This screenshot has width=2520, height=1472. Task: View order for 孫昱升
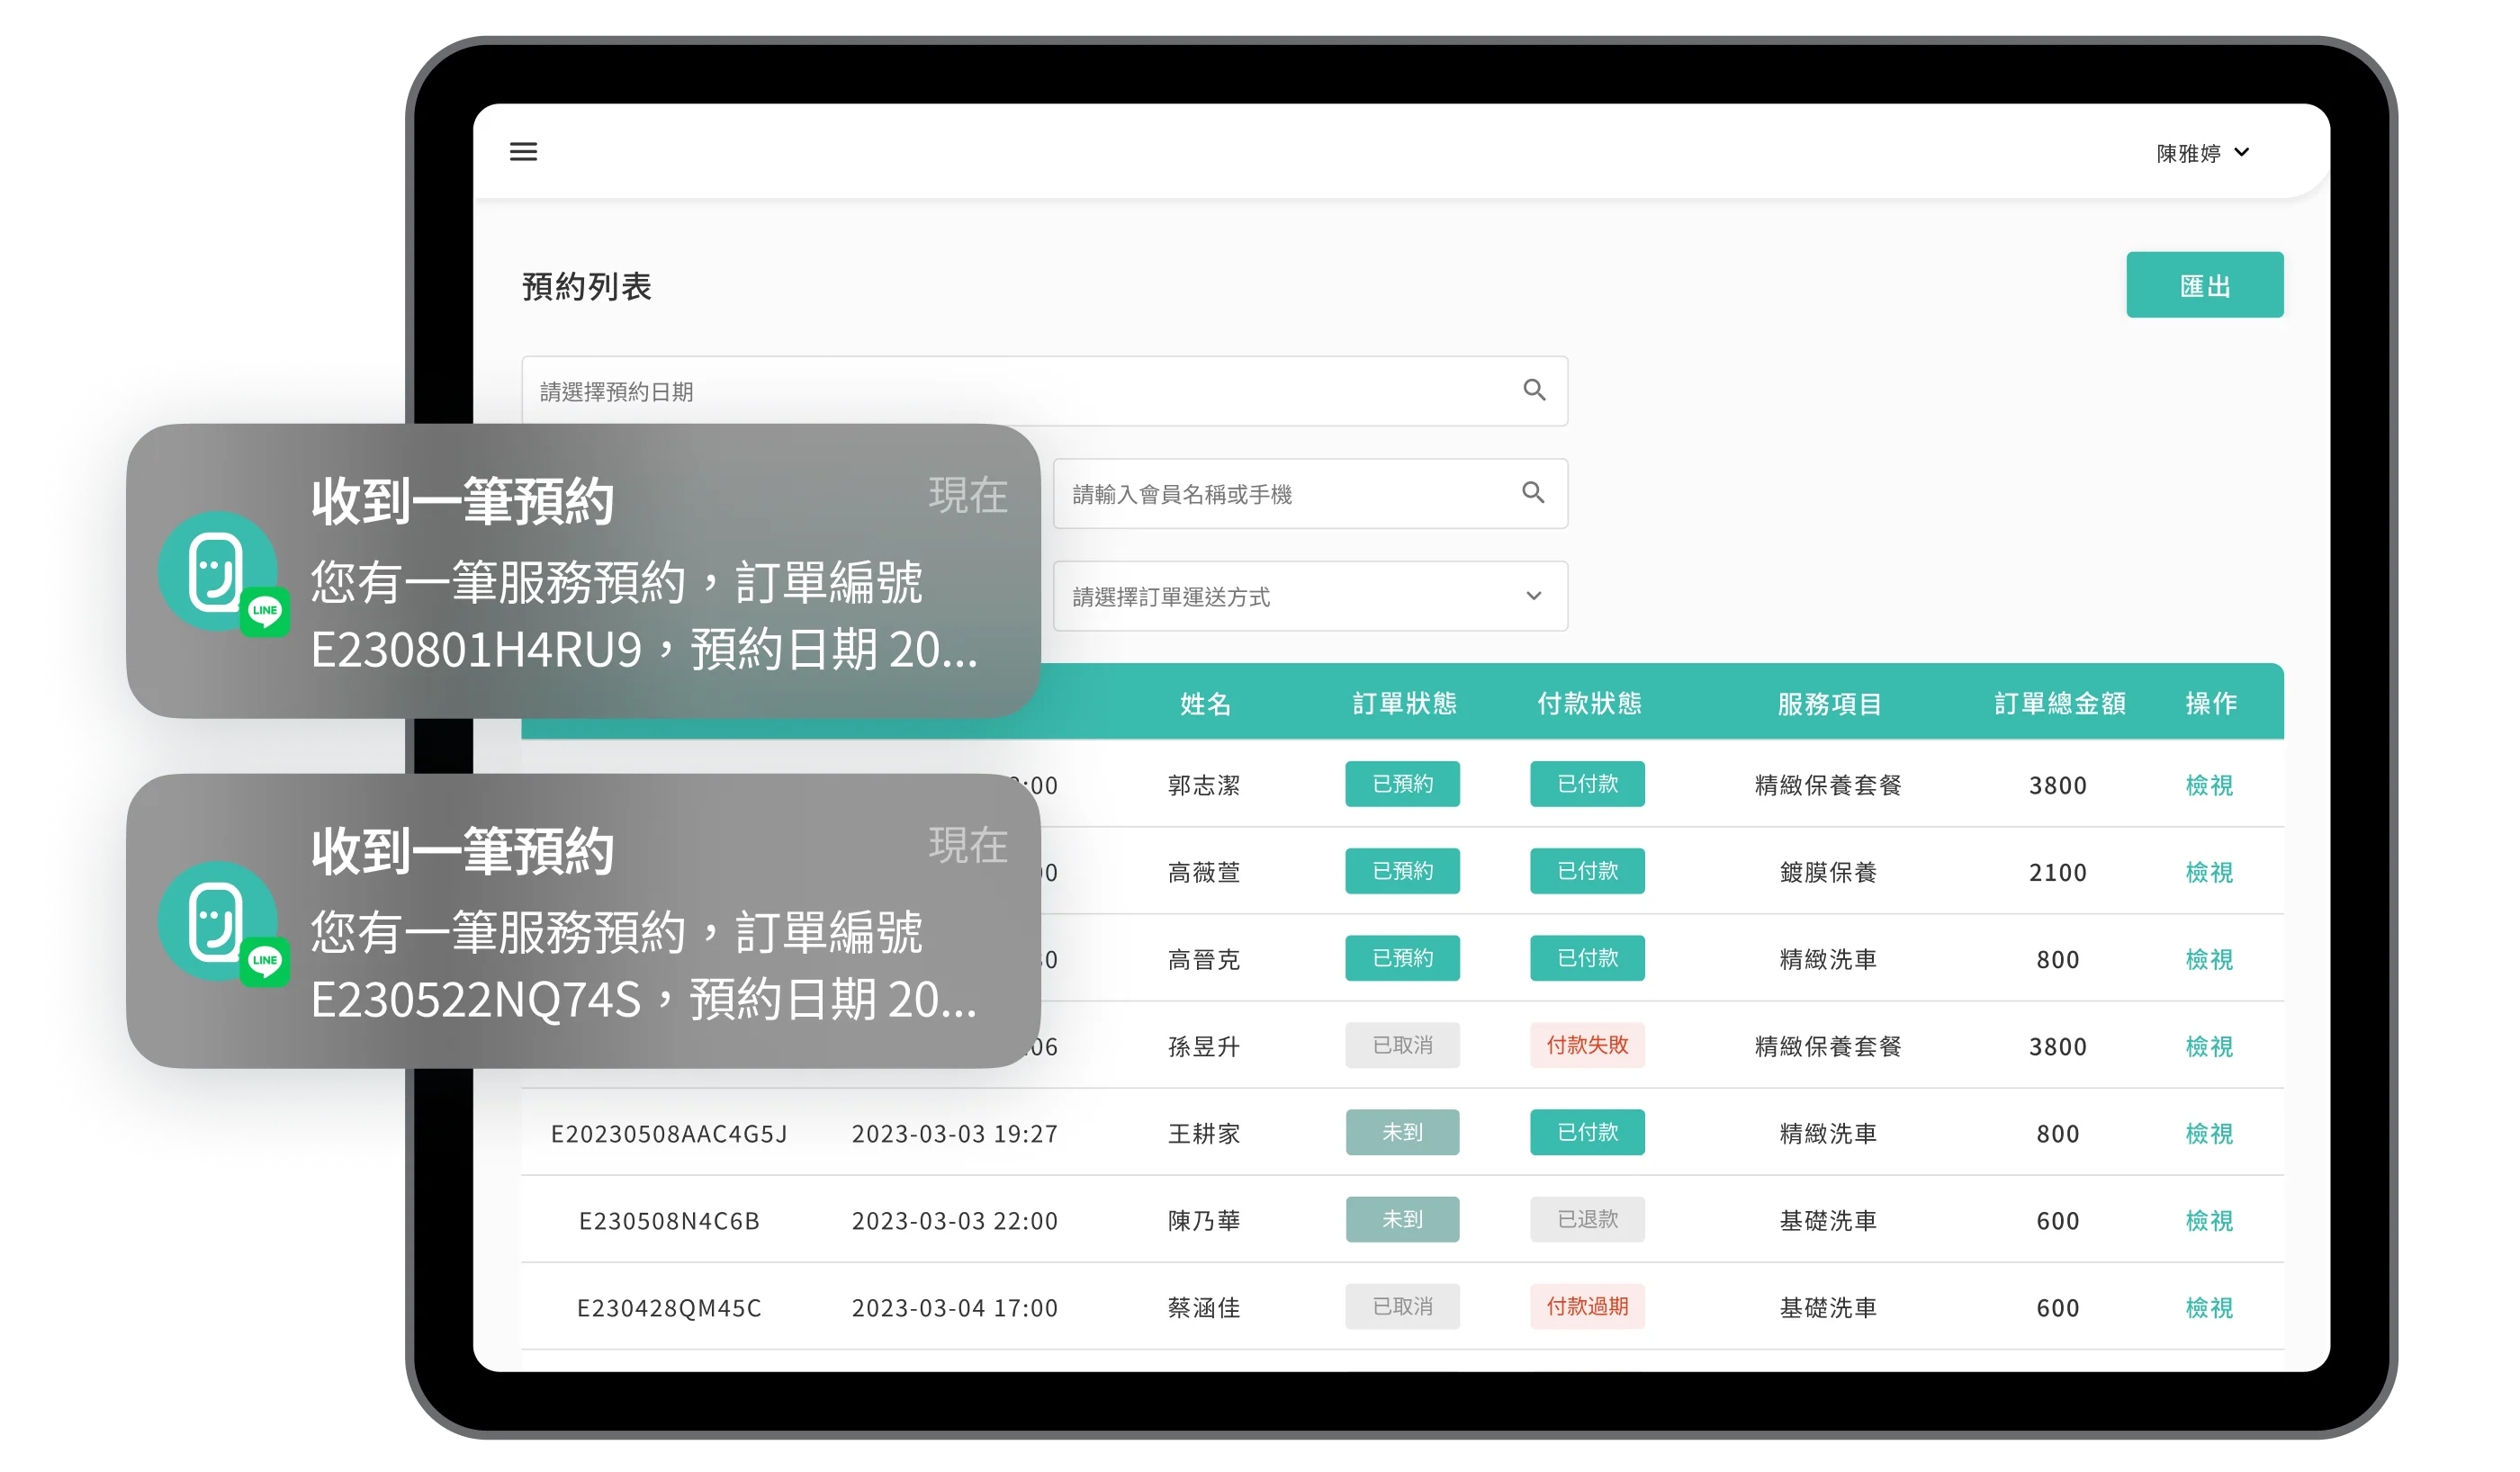[2208, 1046]
